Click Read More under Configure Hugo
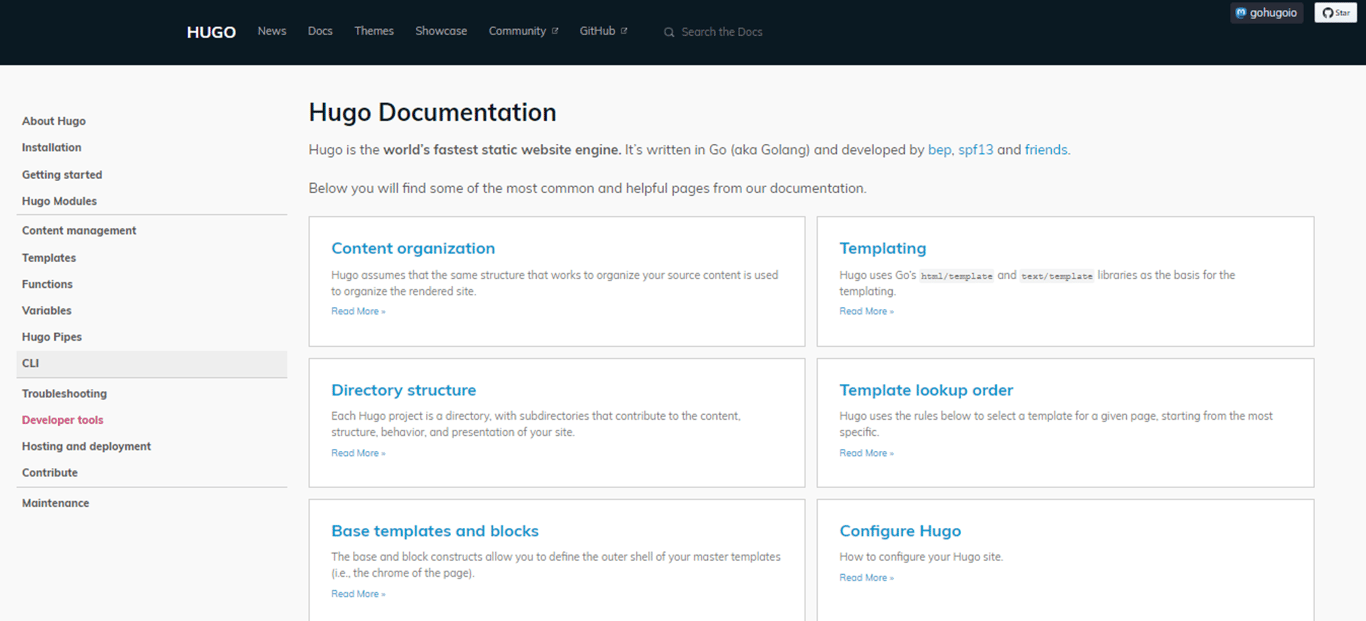The image size is (1366, 621). 867,577
